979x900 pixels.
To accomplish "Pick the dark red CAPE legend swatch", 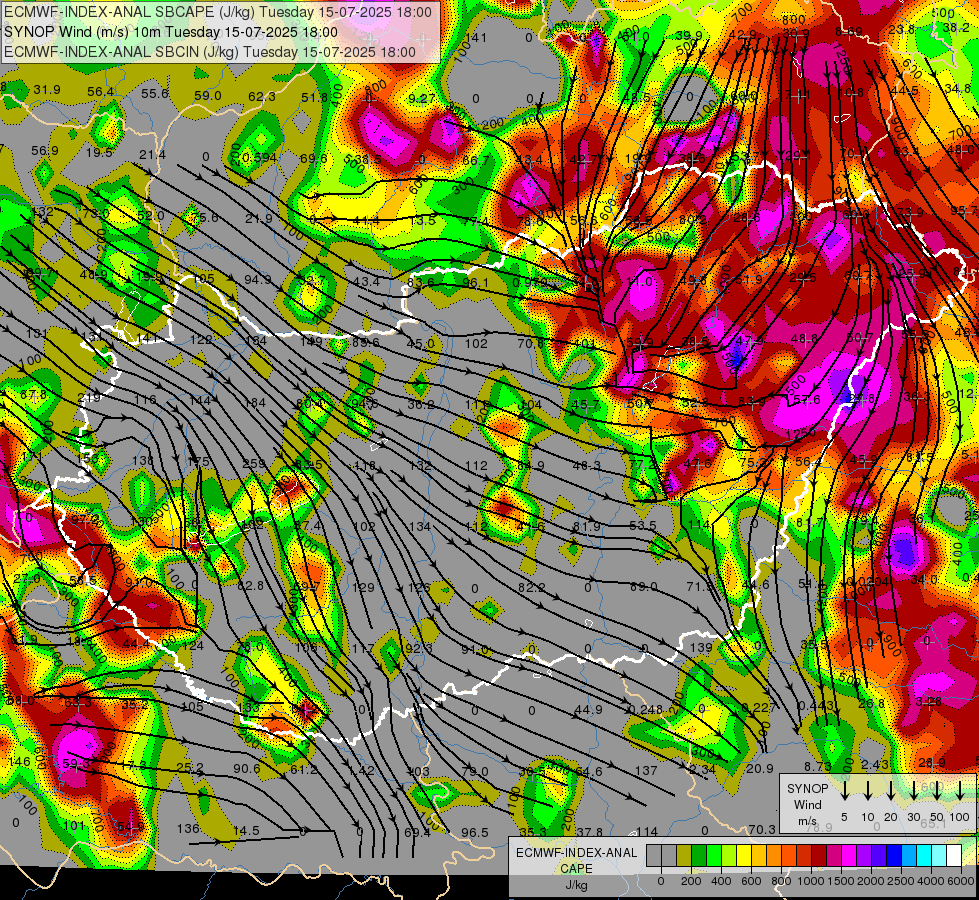I will pyautogui.click(x=819, y=855).
